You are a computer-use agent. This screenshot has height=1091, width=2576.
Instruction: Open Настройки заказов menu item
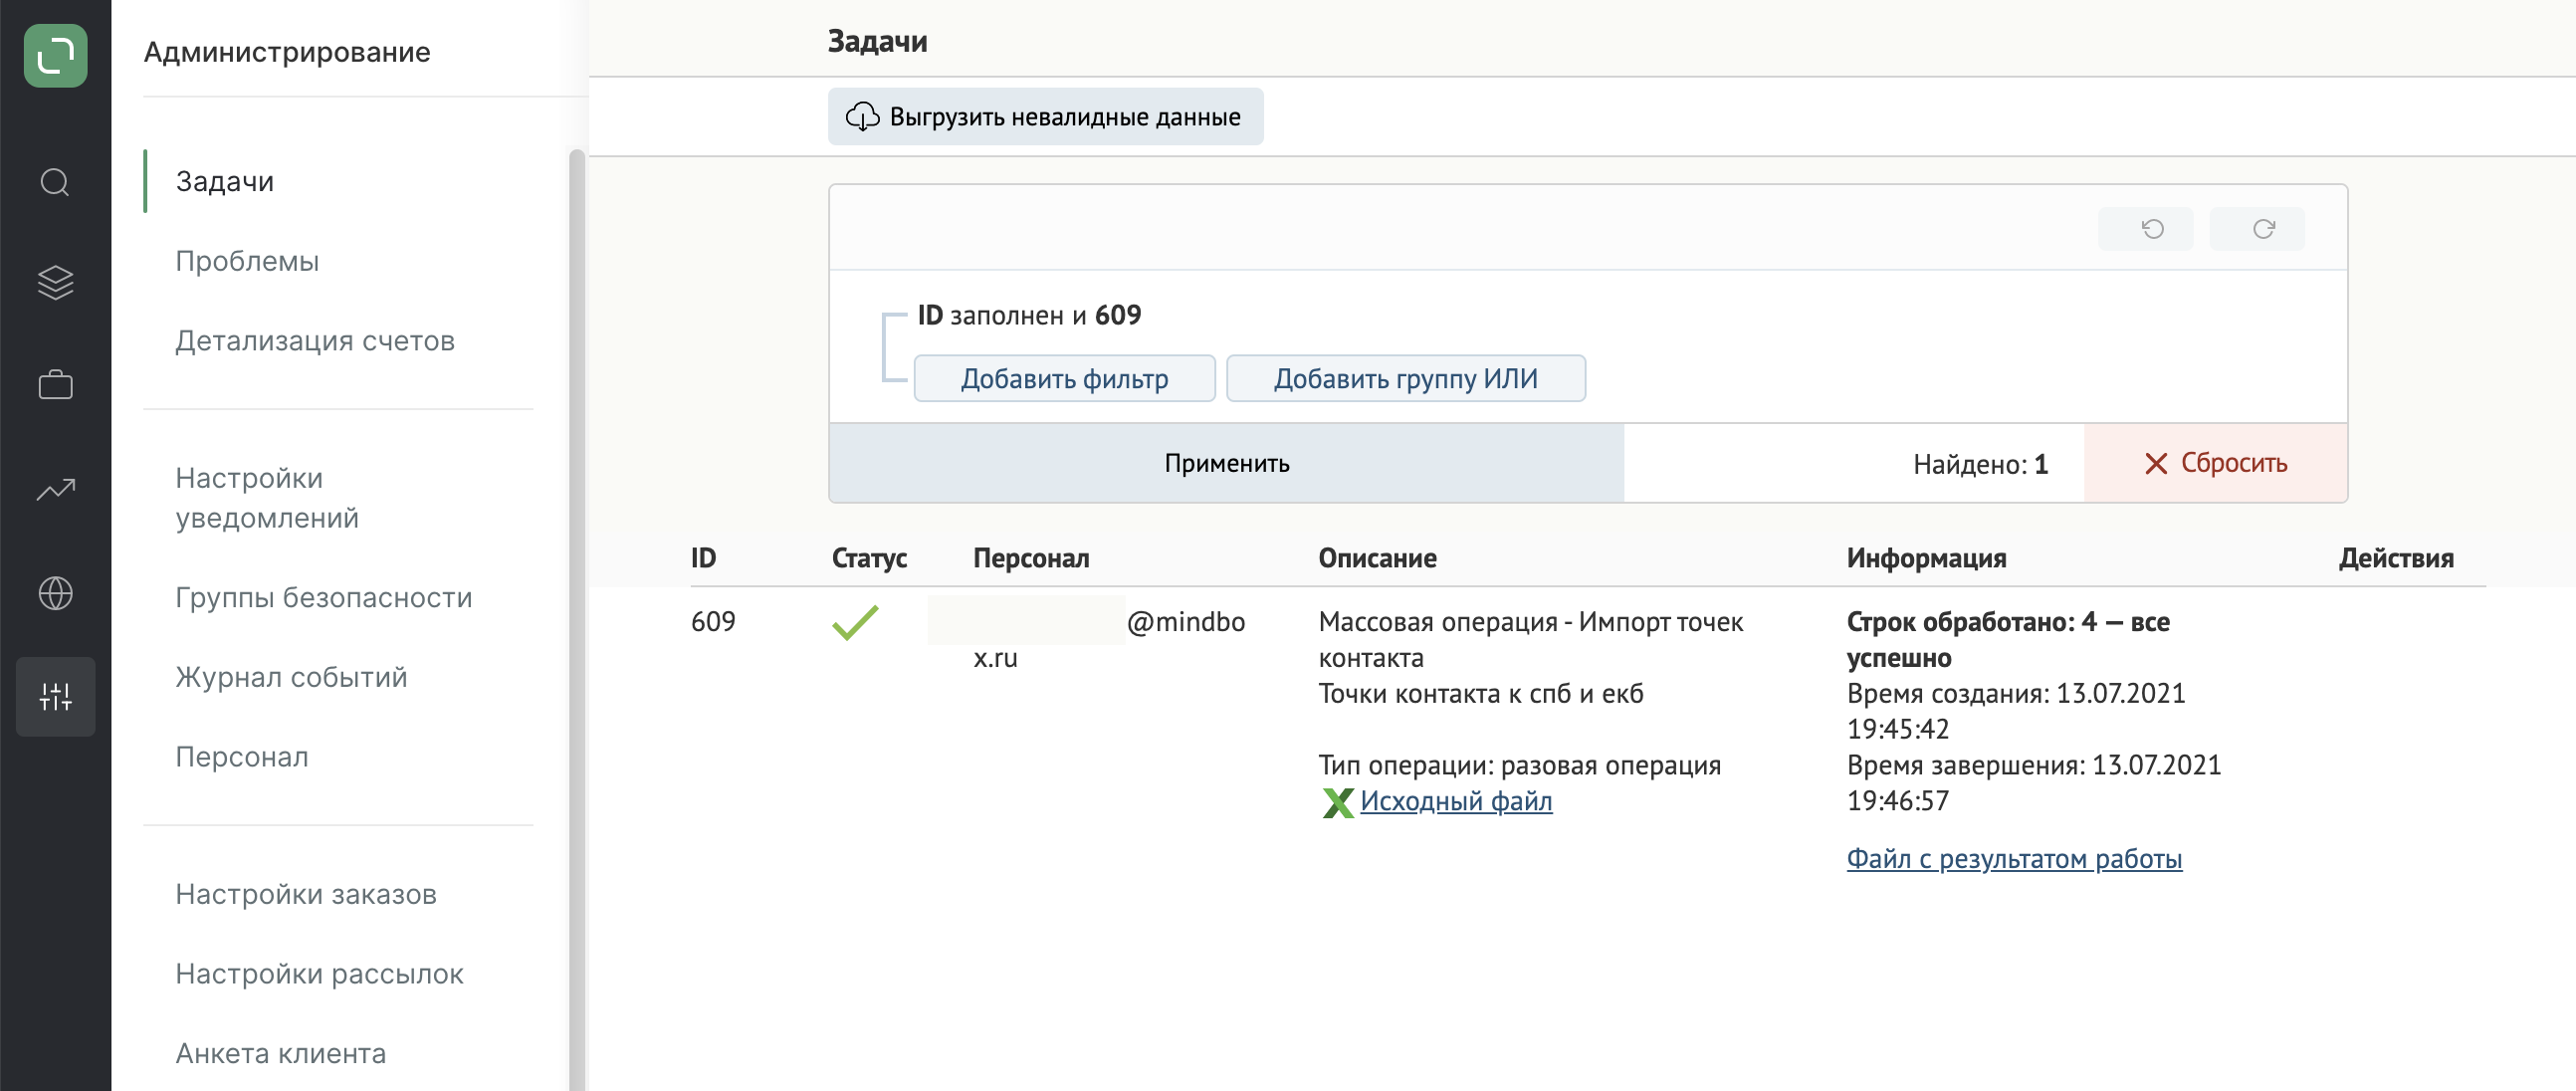306,894
